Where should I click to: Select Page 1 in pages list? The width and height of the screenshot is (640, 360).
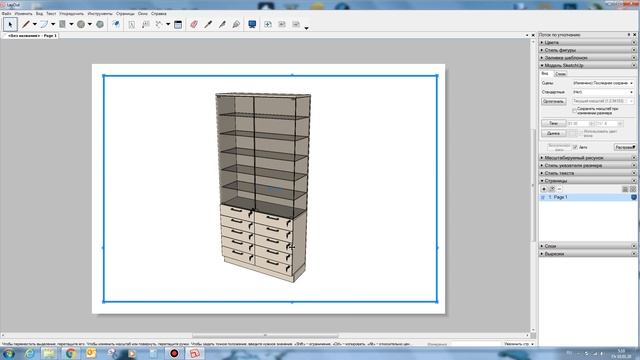tap(588, 197)
